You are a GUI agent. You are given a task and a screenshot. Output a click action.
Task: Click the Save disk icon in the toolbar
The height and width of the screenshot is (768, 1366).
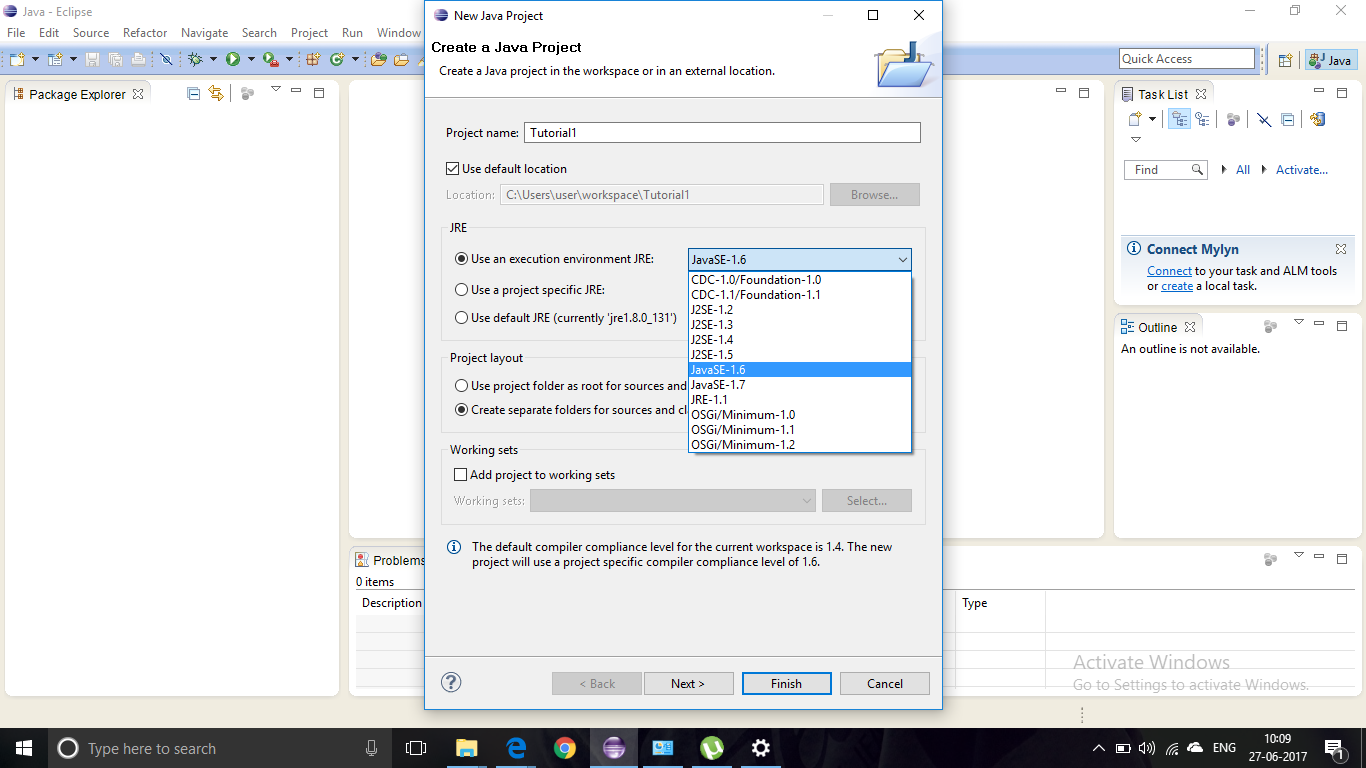coord(92,59)
